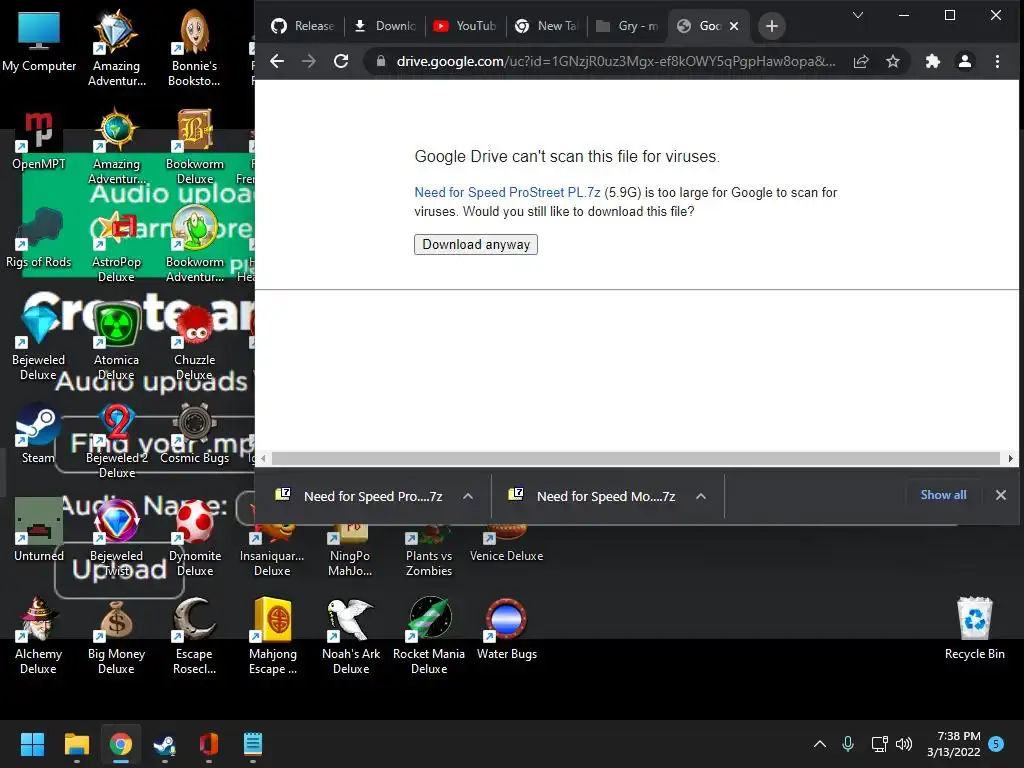Open the Chrome extensions puzzle icon
This screenshot has width=1024, height=768.
pos(933,61)
